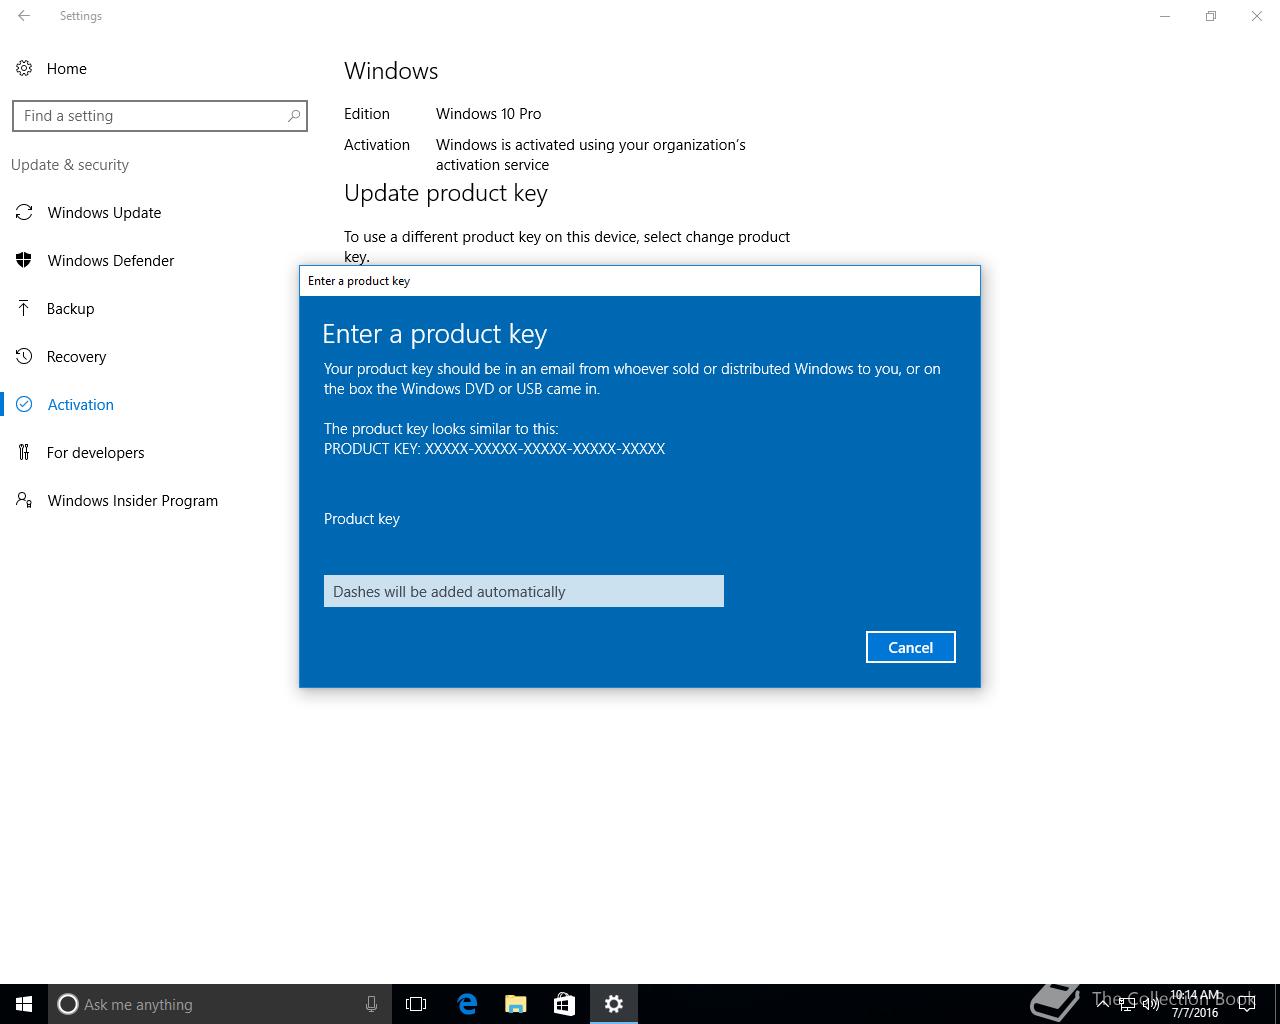Screen dimensions: 1280x1024
Task: Select the Activation checkmark icon
Action: (24, 404)
